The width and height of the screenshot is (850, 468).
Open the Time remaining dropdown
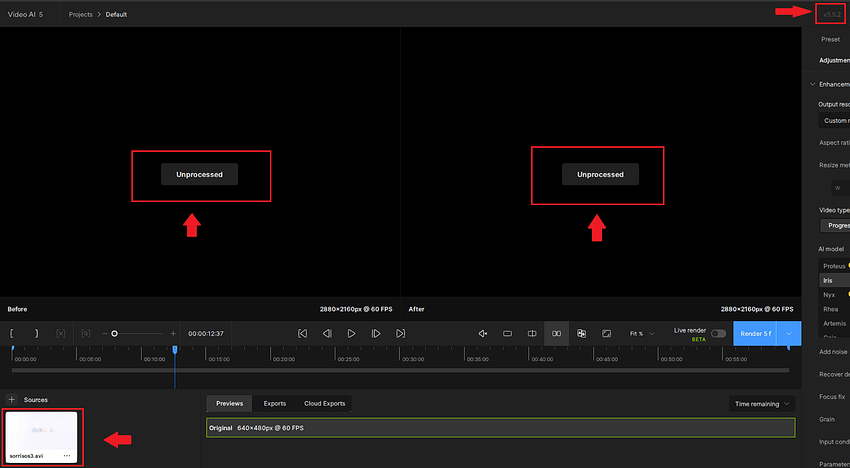point(762,403)
